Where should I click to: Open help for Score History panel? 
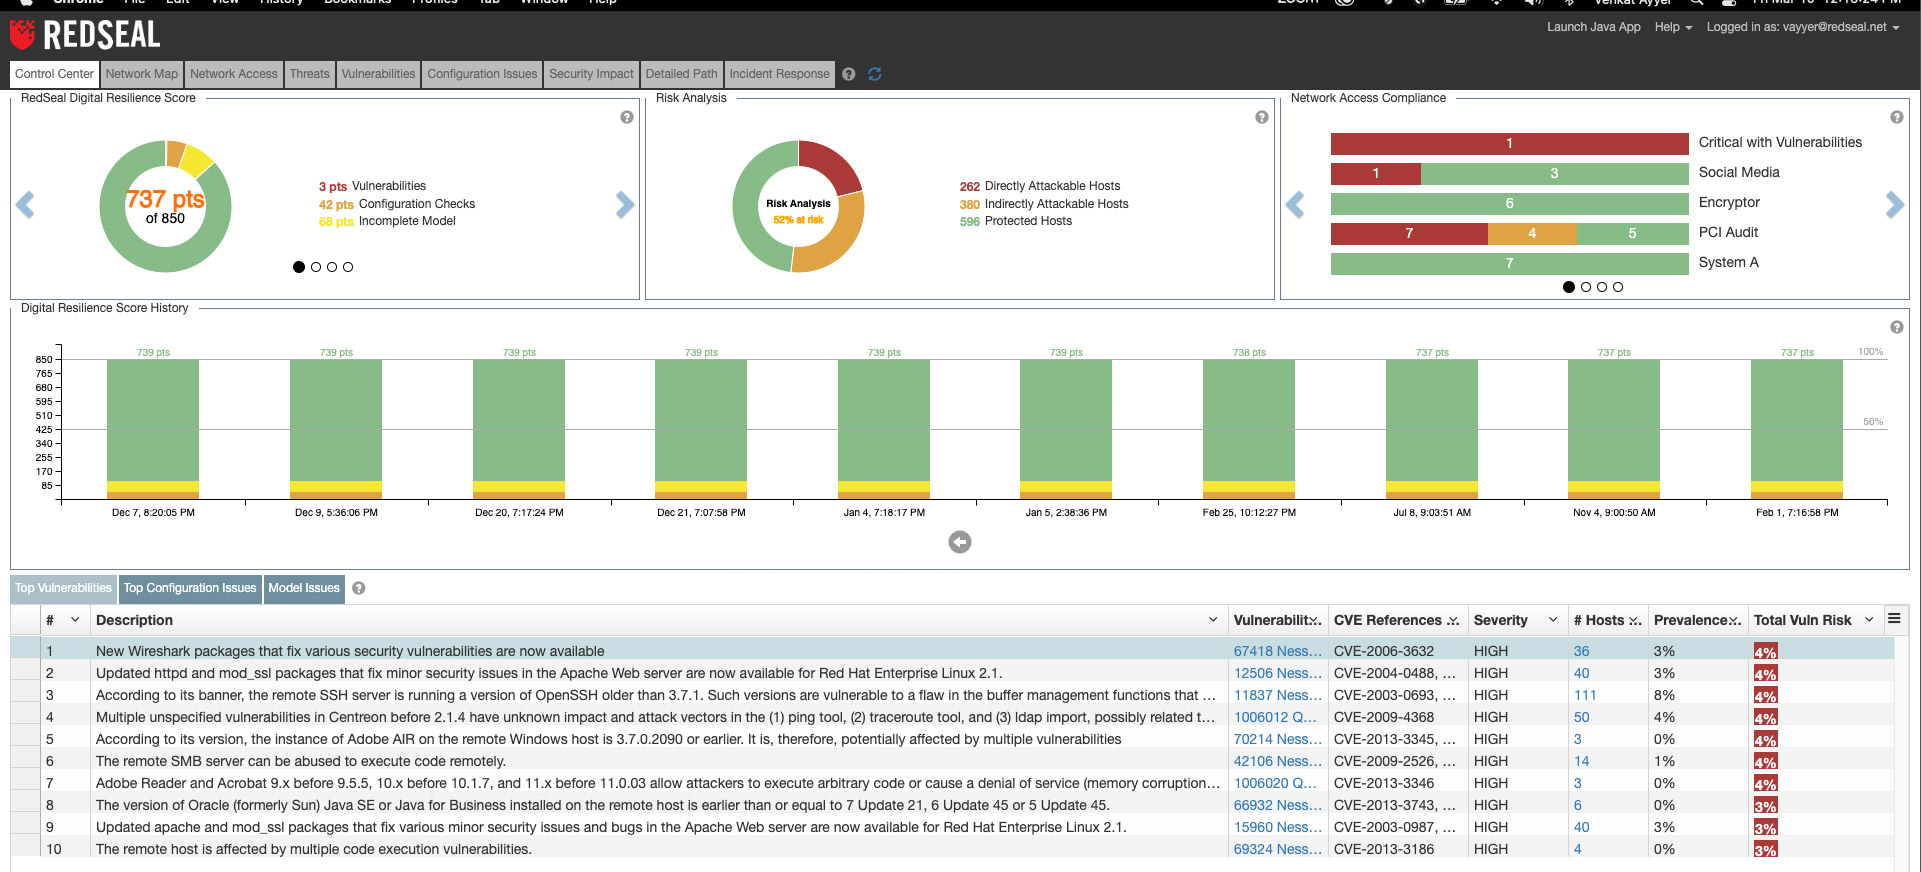pos(1897,327)
